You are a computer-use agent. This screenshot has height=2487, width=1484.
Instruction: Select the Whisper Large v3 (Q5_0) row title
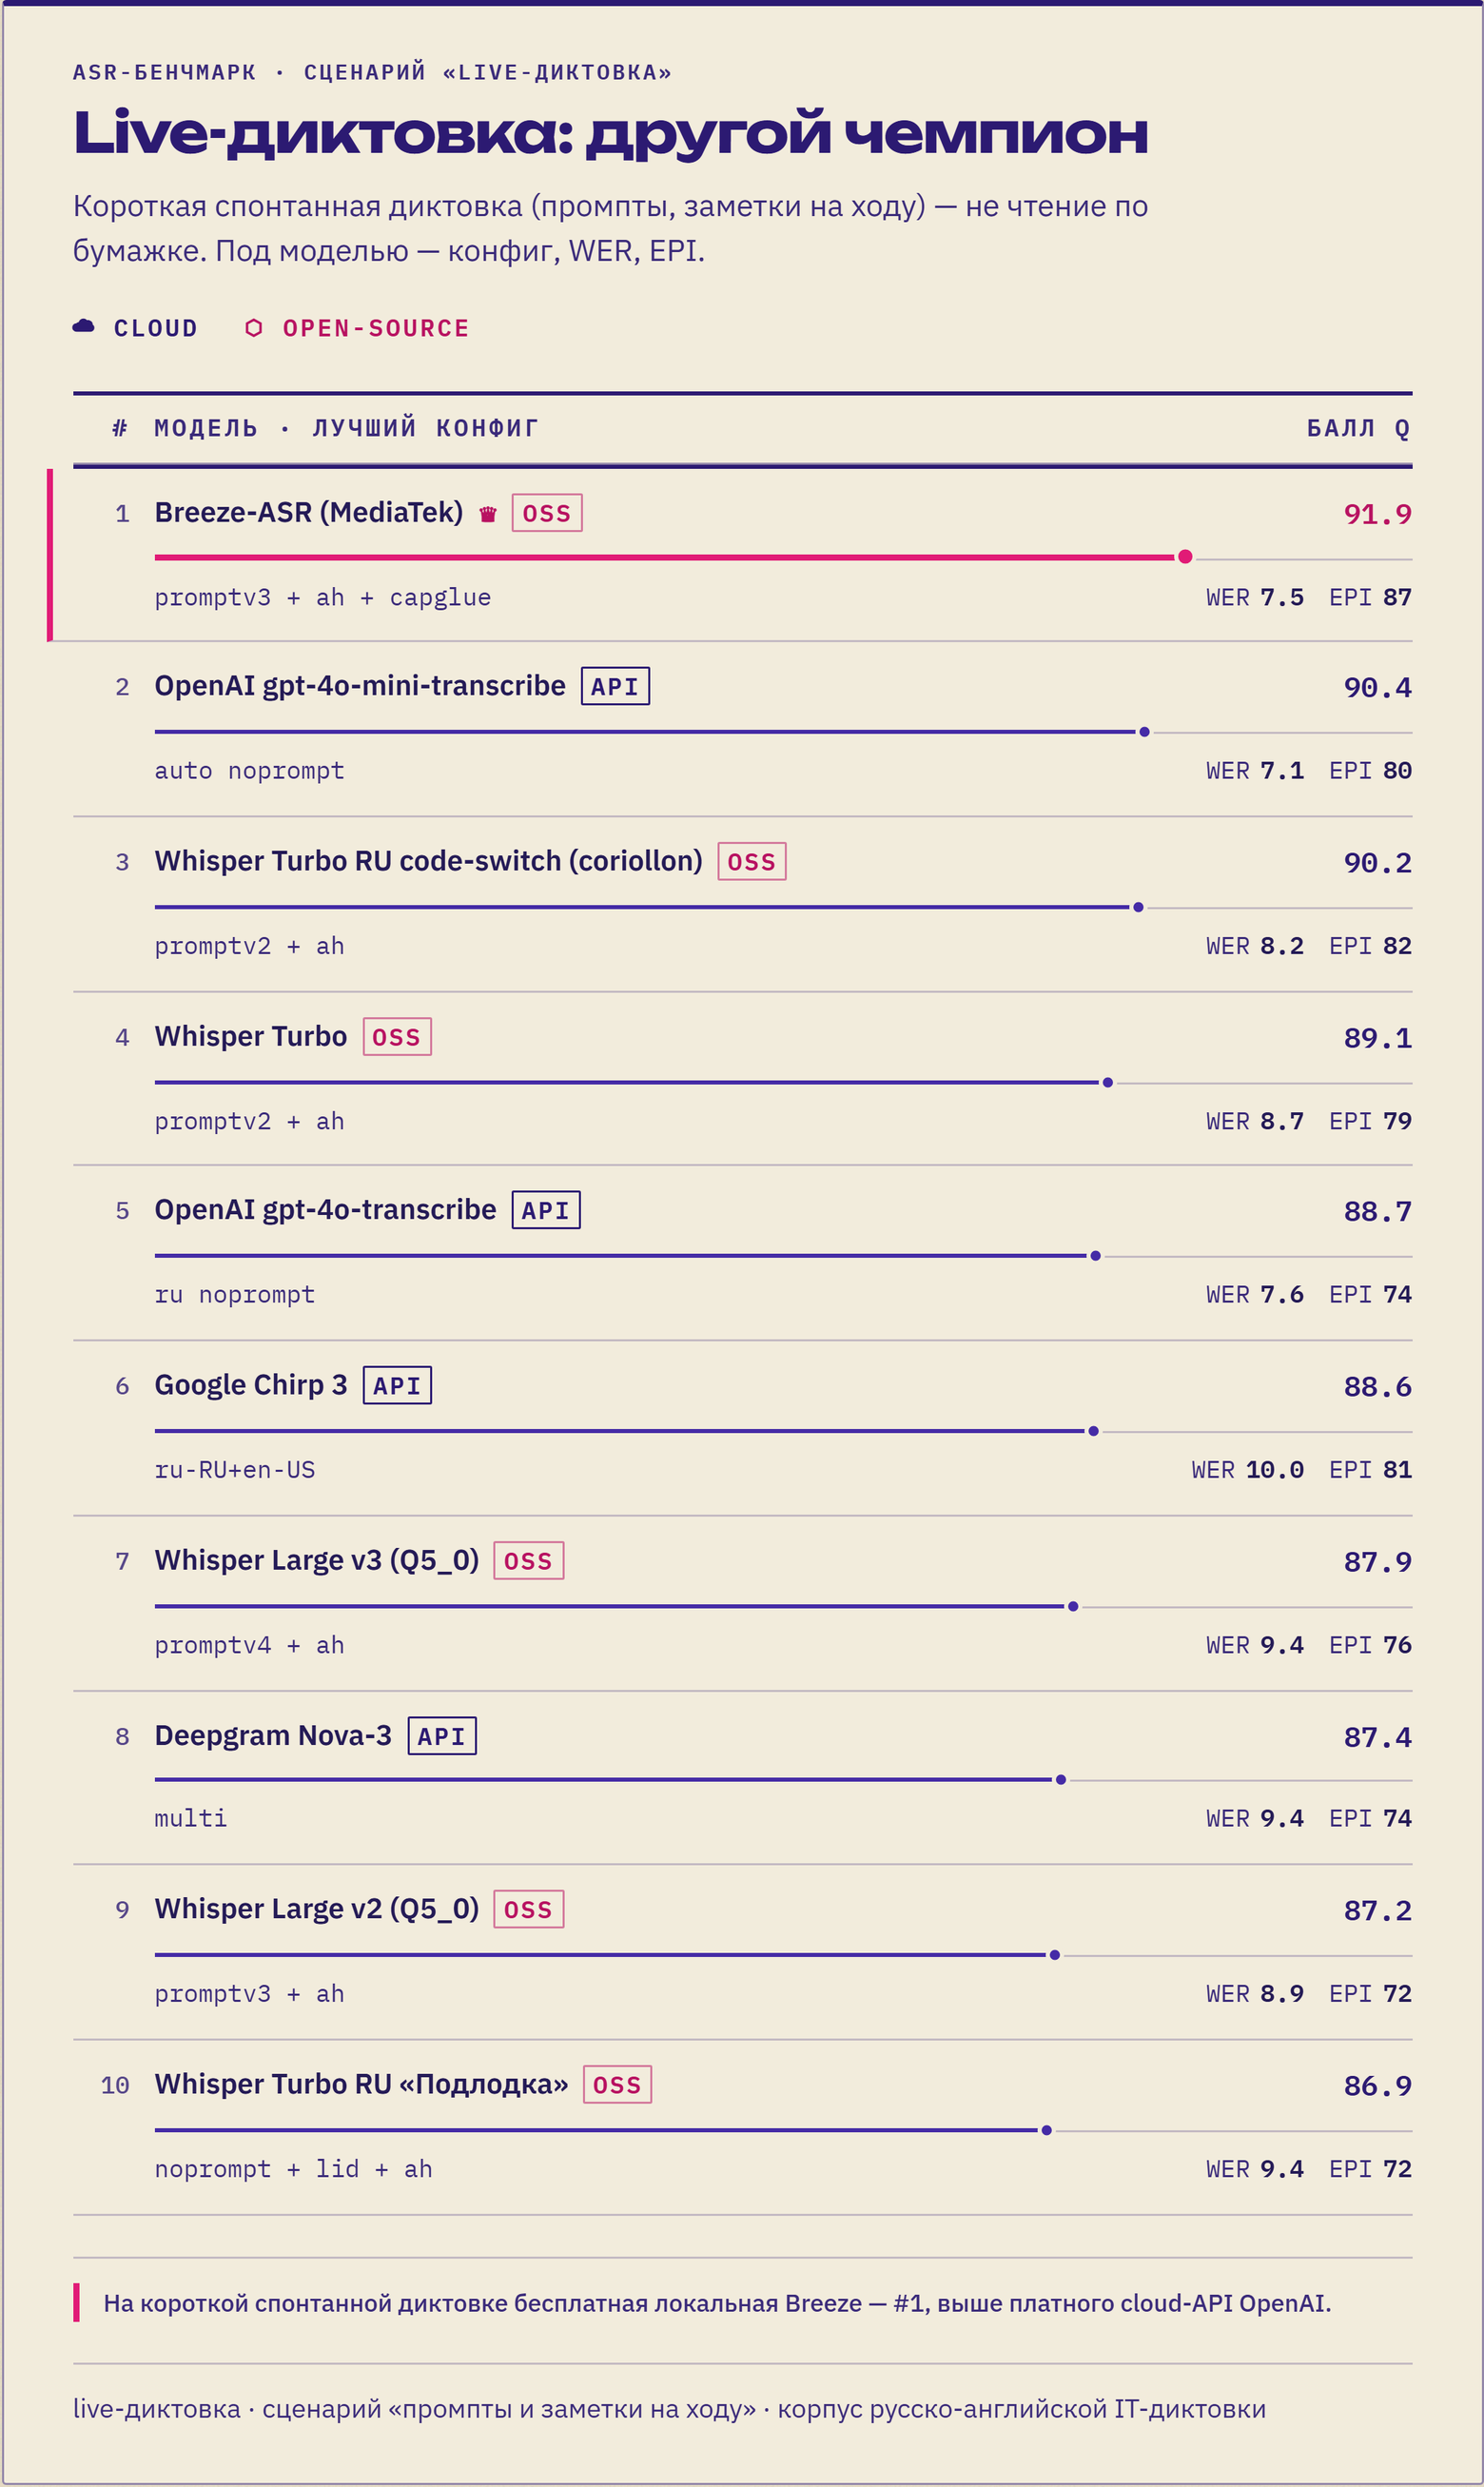(317, 1560)
